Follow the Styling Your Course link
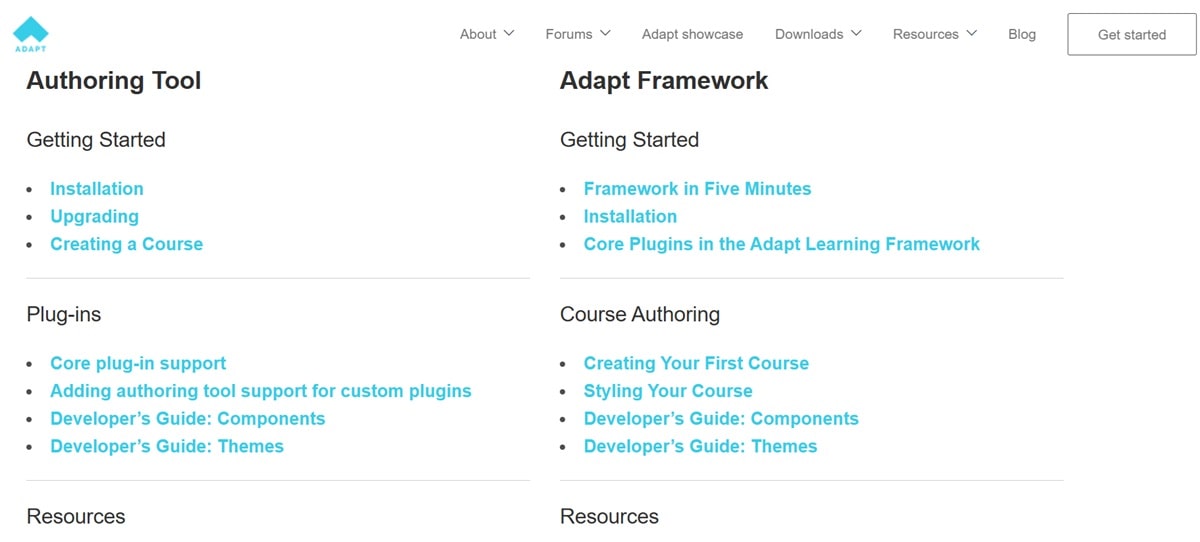 [668, 391]
